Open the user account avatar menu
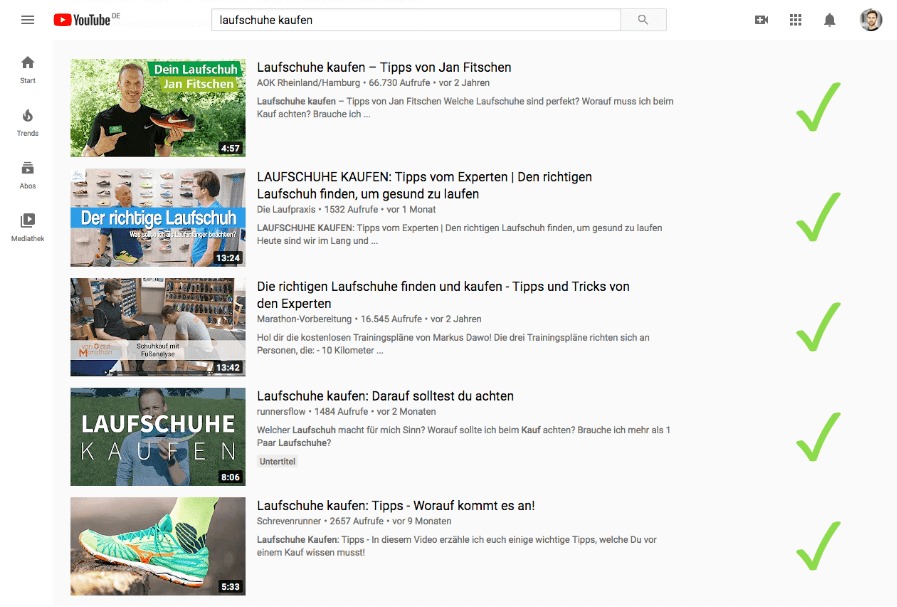This screenshot has height=607, width=897. (870, 20)
